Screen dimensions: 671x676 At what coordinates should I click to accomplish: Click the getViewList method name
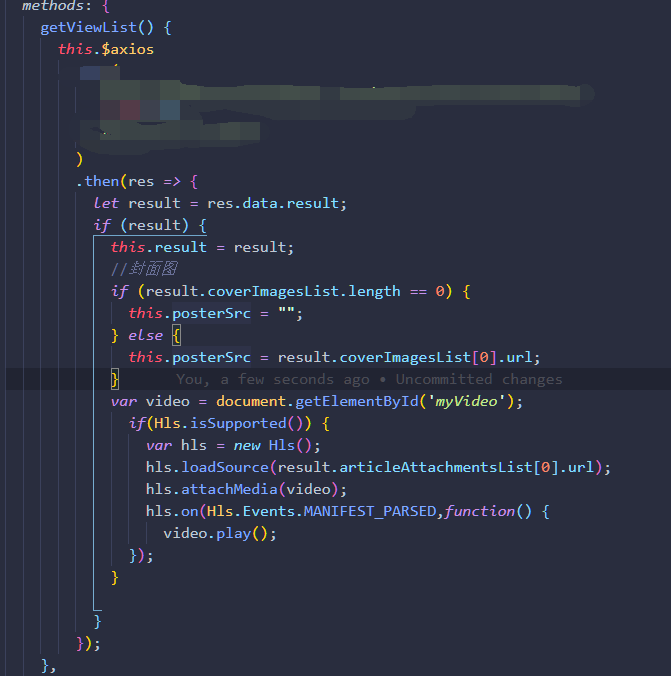click(88, 28)
